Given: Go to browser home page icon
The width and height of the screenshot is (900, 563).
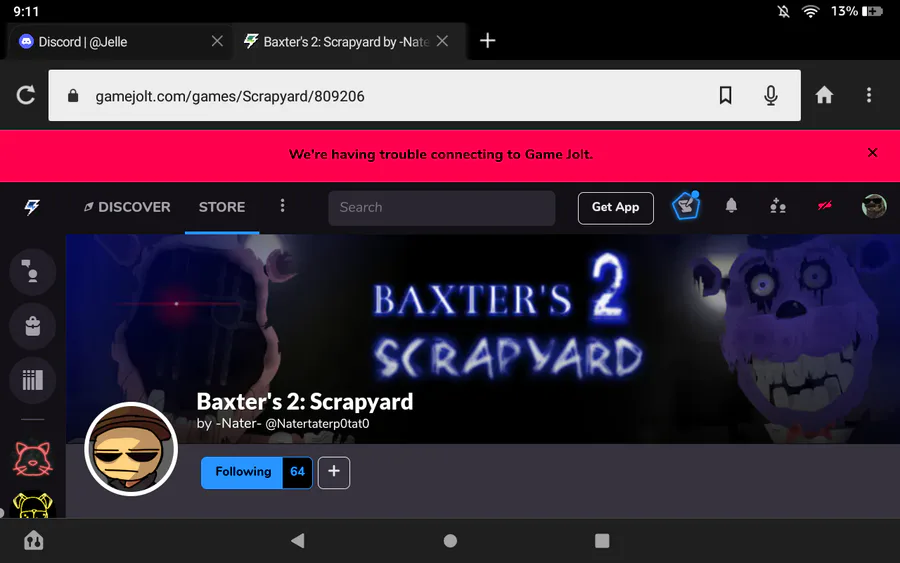Looking at the screenshot, I should pos(824,95).
